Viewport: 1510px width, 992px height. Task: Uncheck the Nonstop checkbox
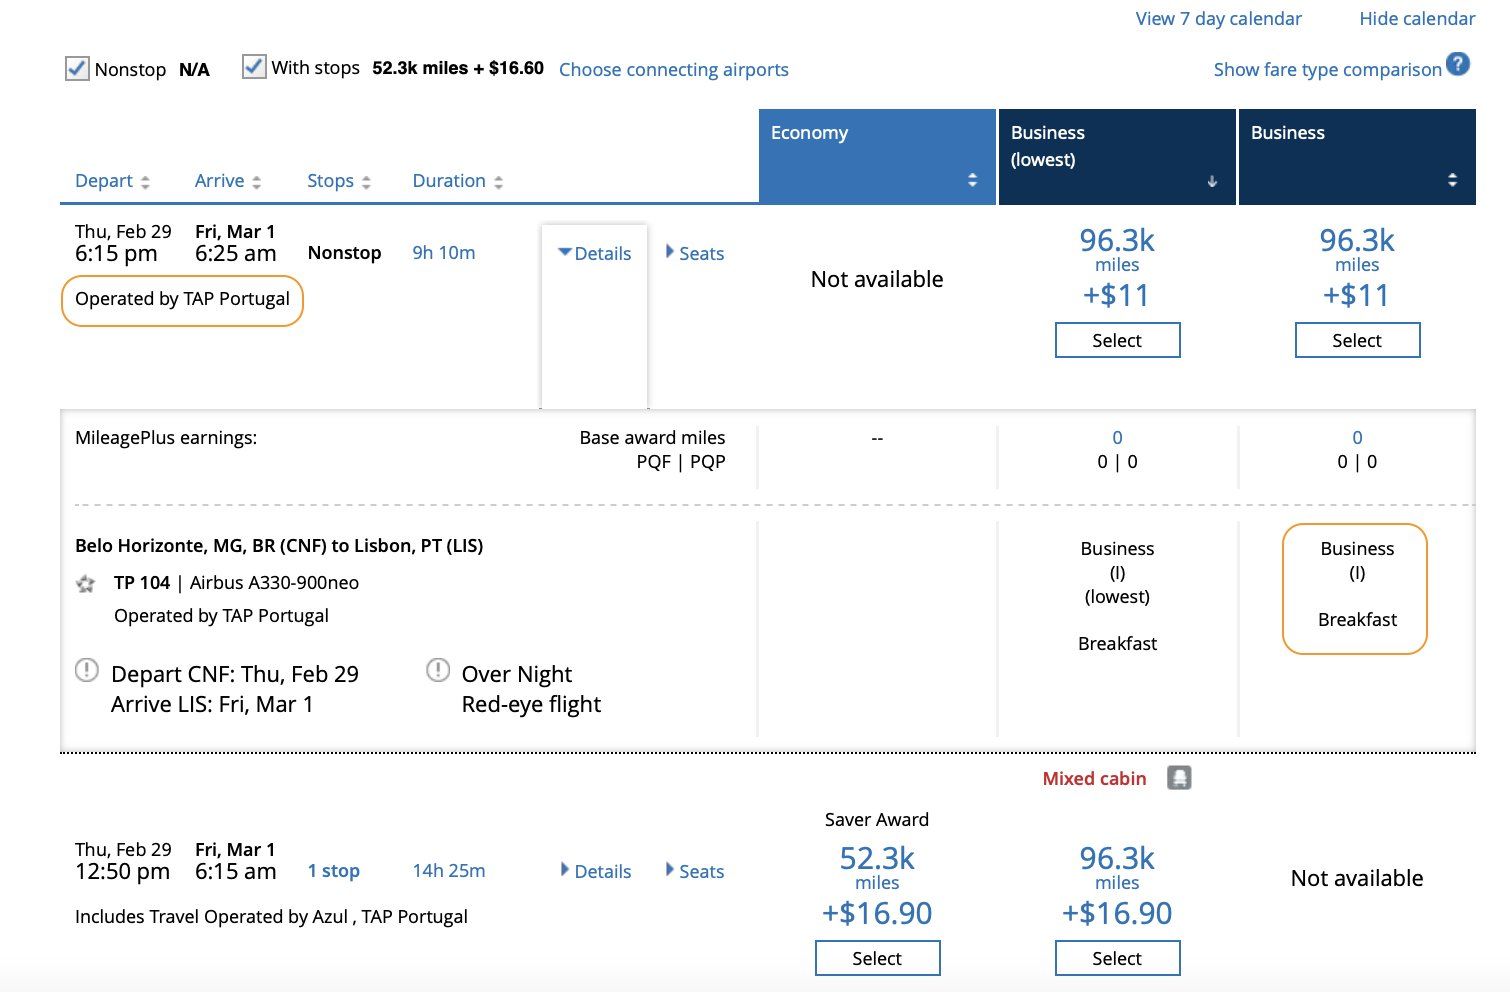(x=77, y=69)
